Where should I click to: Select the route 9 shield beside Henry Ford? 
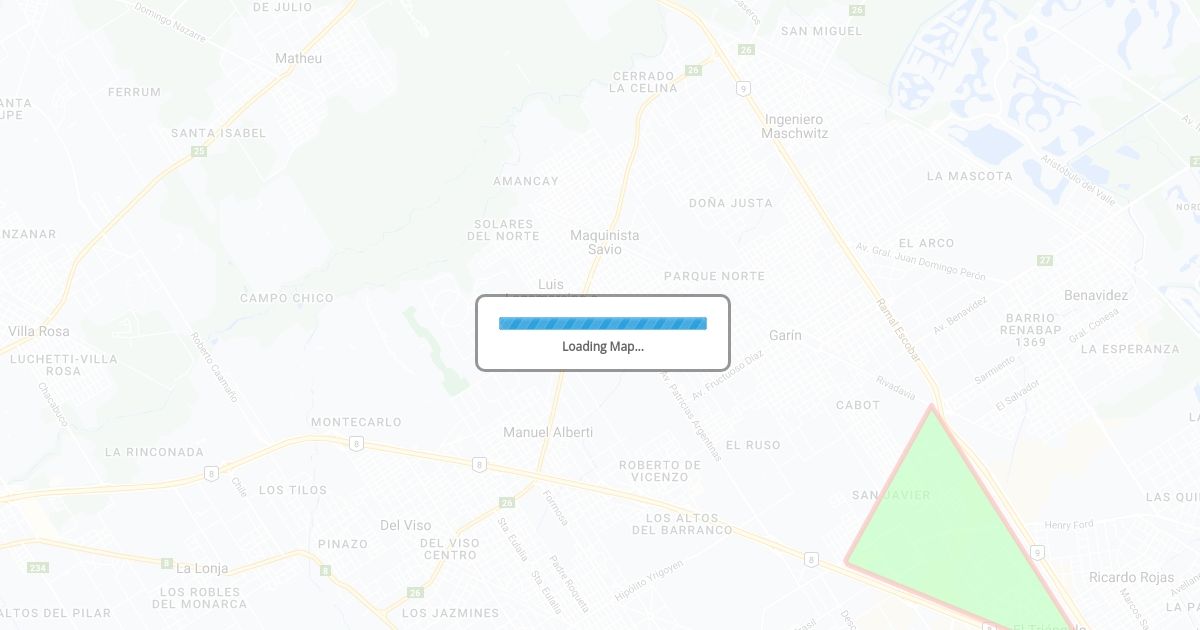[x=1038, y=552]
